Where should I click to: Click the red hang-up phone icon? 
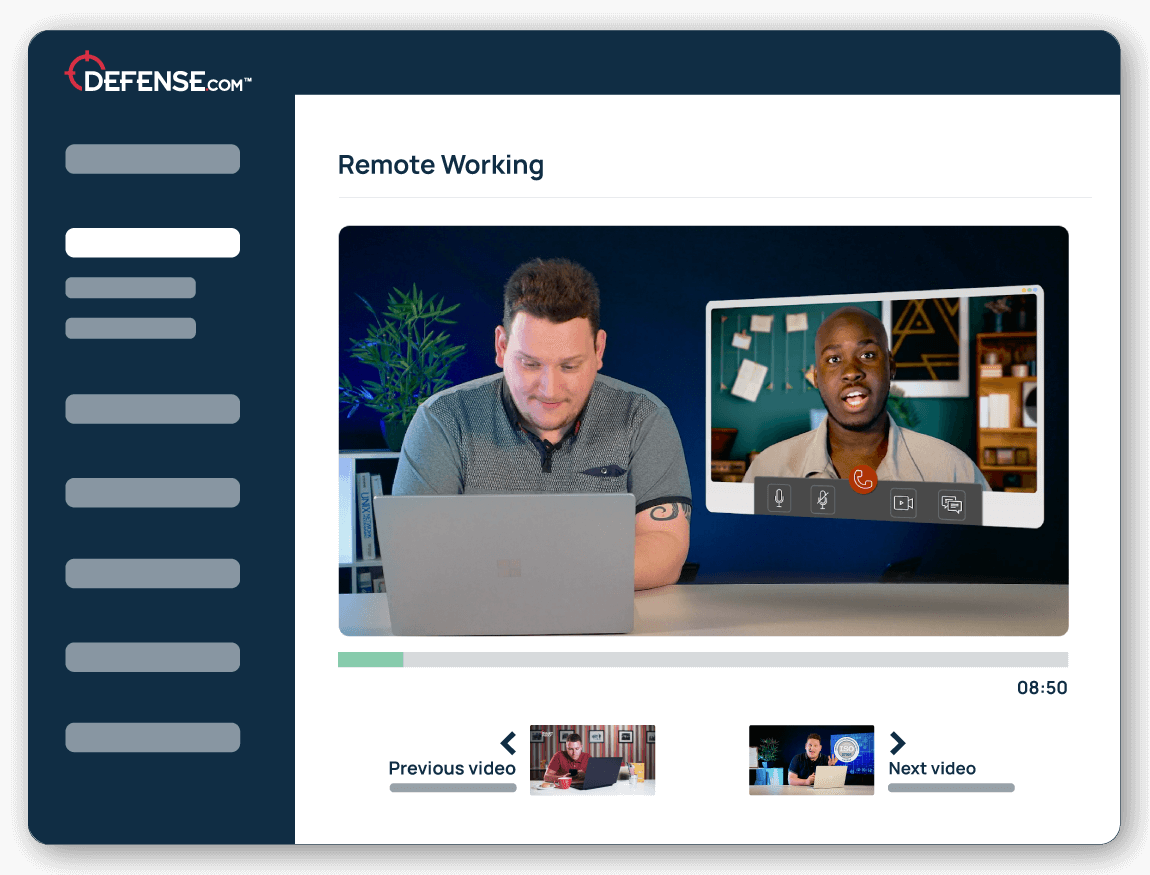pyautogui.click(x=863, y=480)
